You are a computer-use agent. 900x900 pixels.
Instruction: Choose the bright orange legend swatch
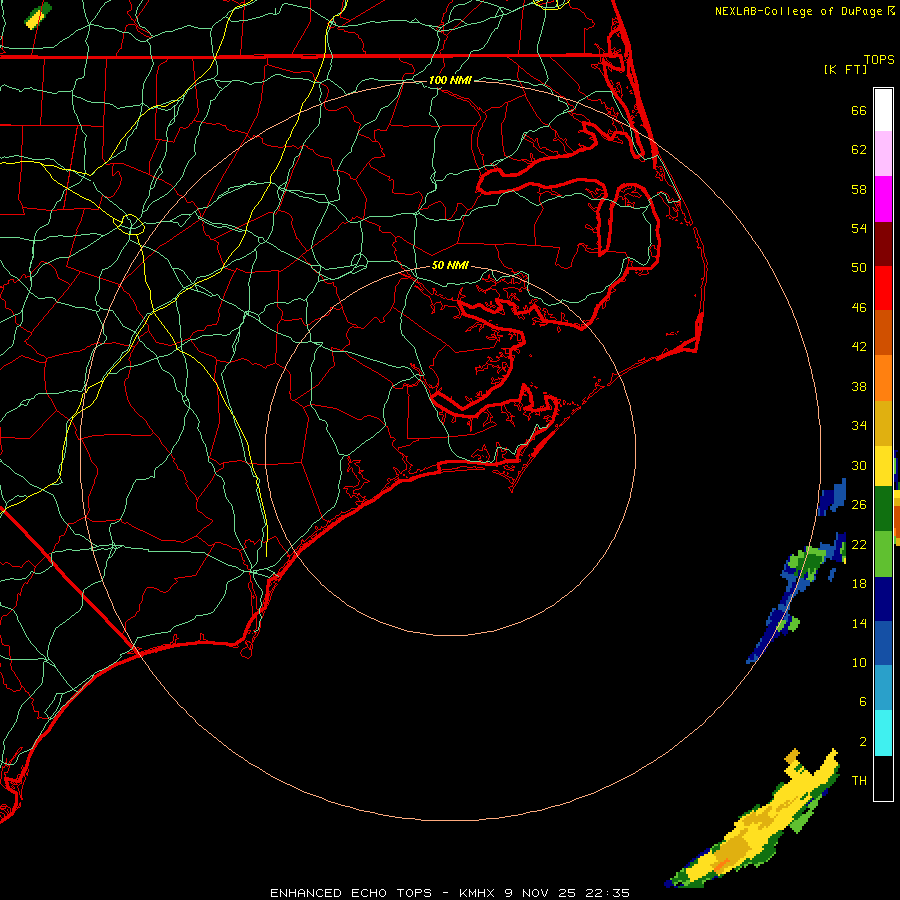click(x=883, y=378)
